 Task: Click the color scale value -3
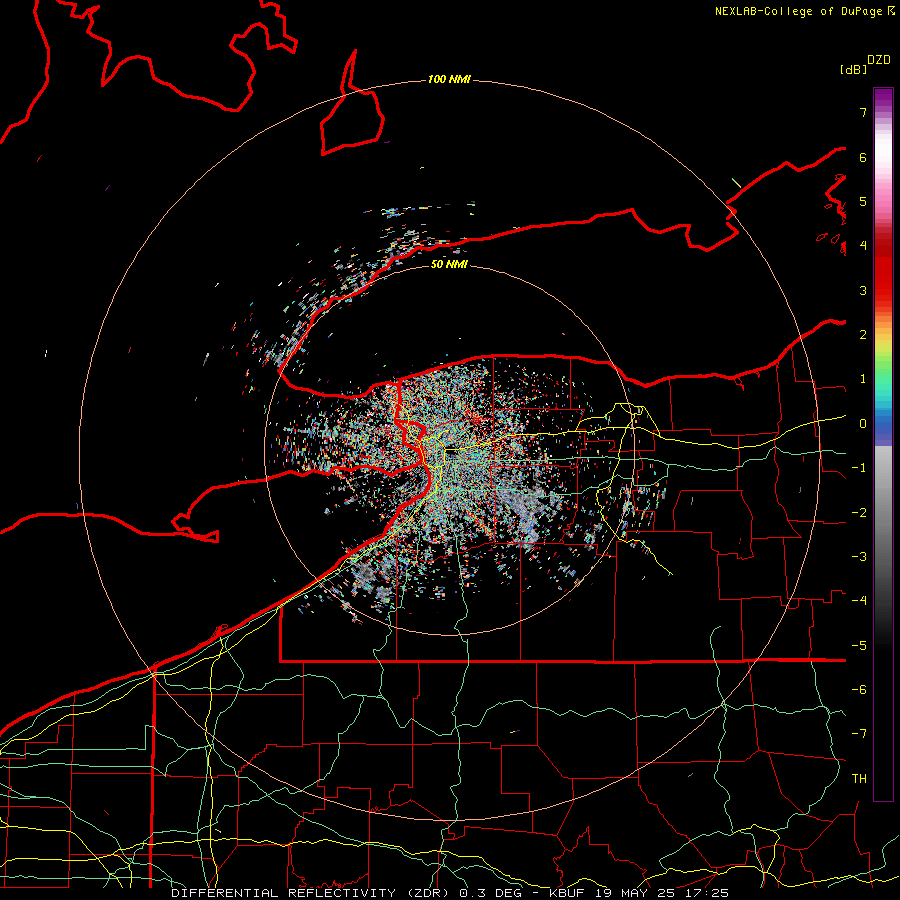click(x=859, y=557)
